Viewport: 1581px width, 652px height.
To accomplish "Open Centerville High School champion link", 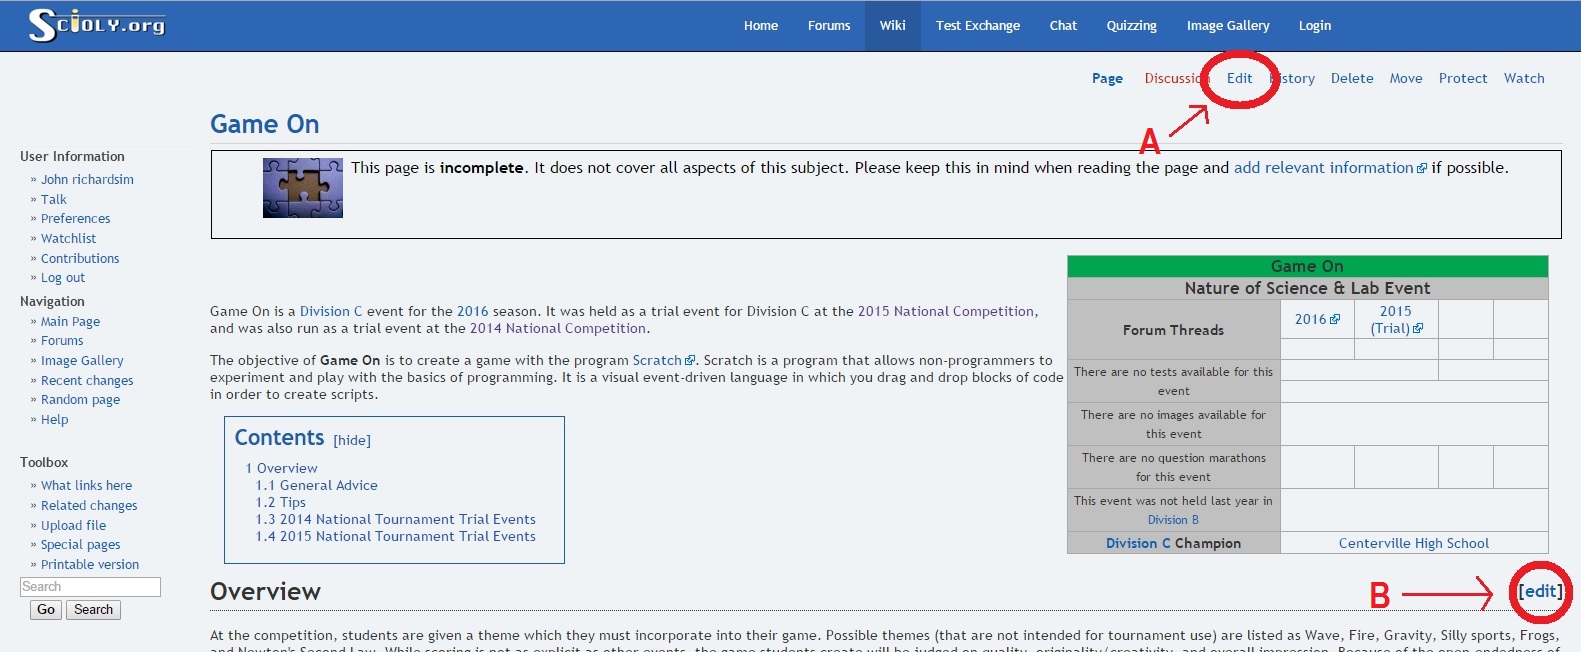I will tap(1413, 543).
